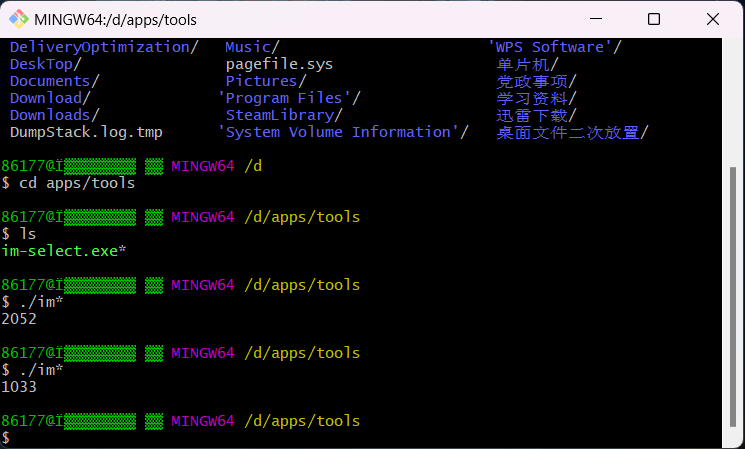Click the Downloads directory name
The height and width of the screenshot is (449, 745).
click(x=52, y=115)
